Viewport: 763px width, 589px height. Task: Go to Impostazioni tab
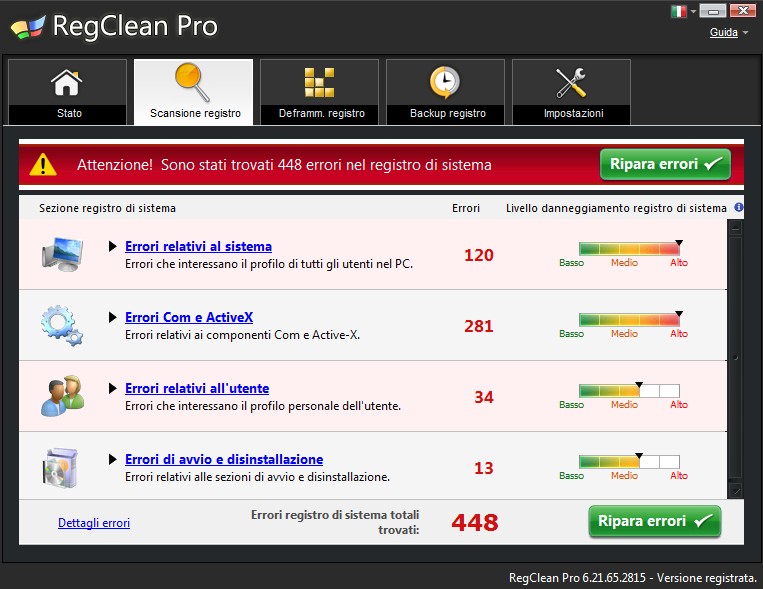click(572, 92)
